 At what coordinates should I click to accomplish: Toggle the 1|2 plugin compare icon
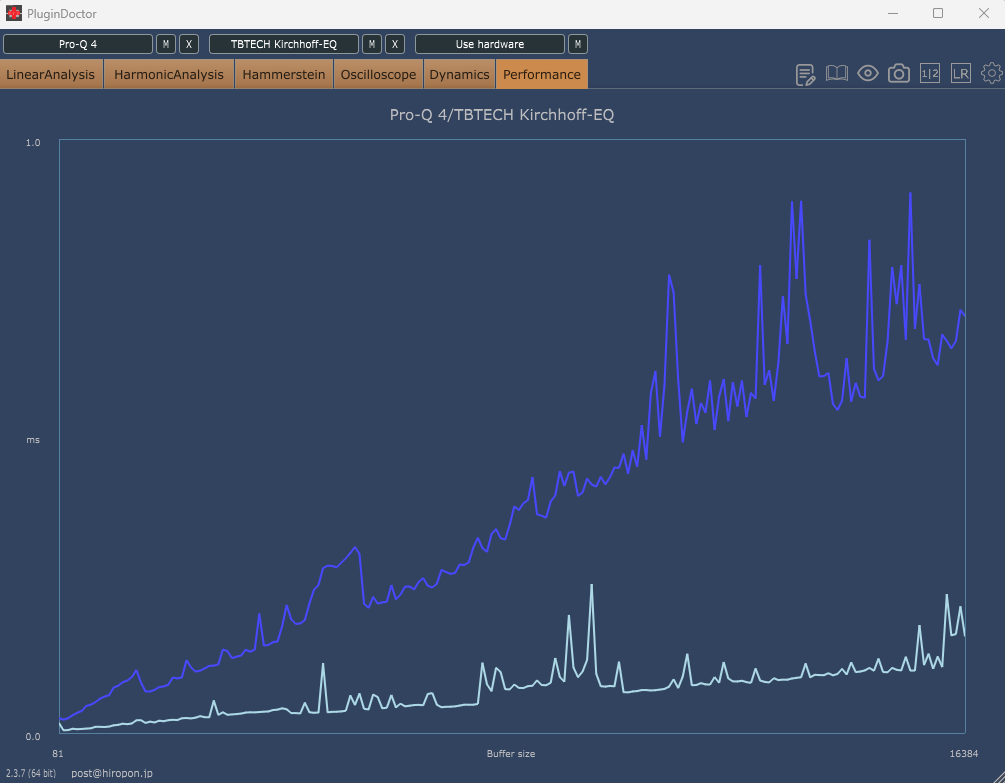tap(929, 74)
